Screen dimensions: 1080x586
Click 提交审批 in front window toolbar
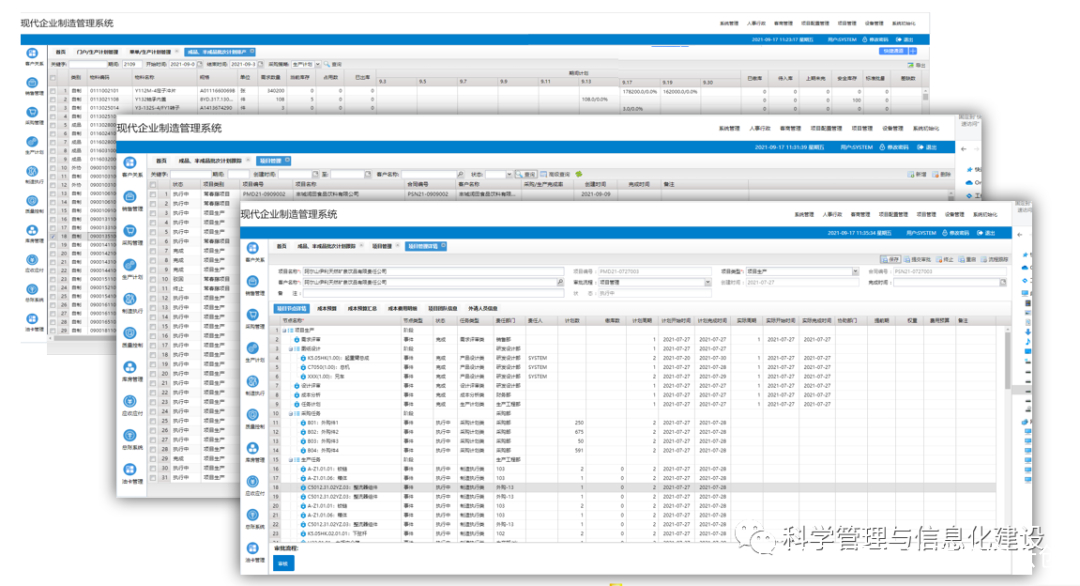pos(917,260)
